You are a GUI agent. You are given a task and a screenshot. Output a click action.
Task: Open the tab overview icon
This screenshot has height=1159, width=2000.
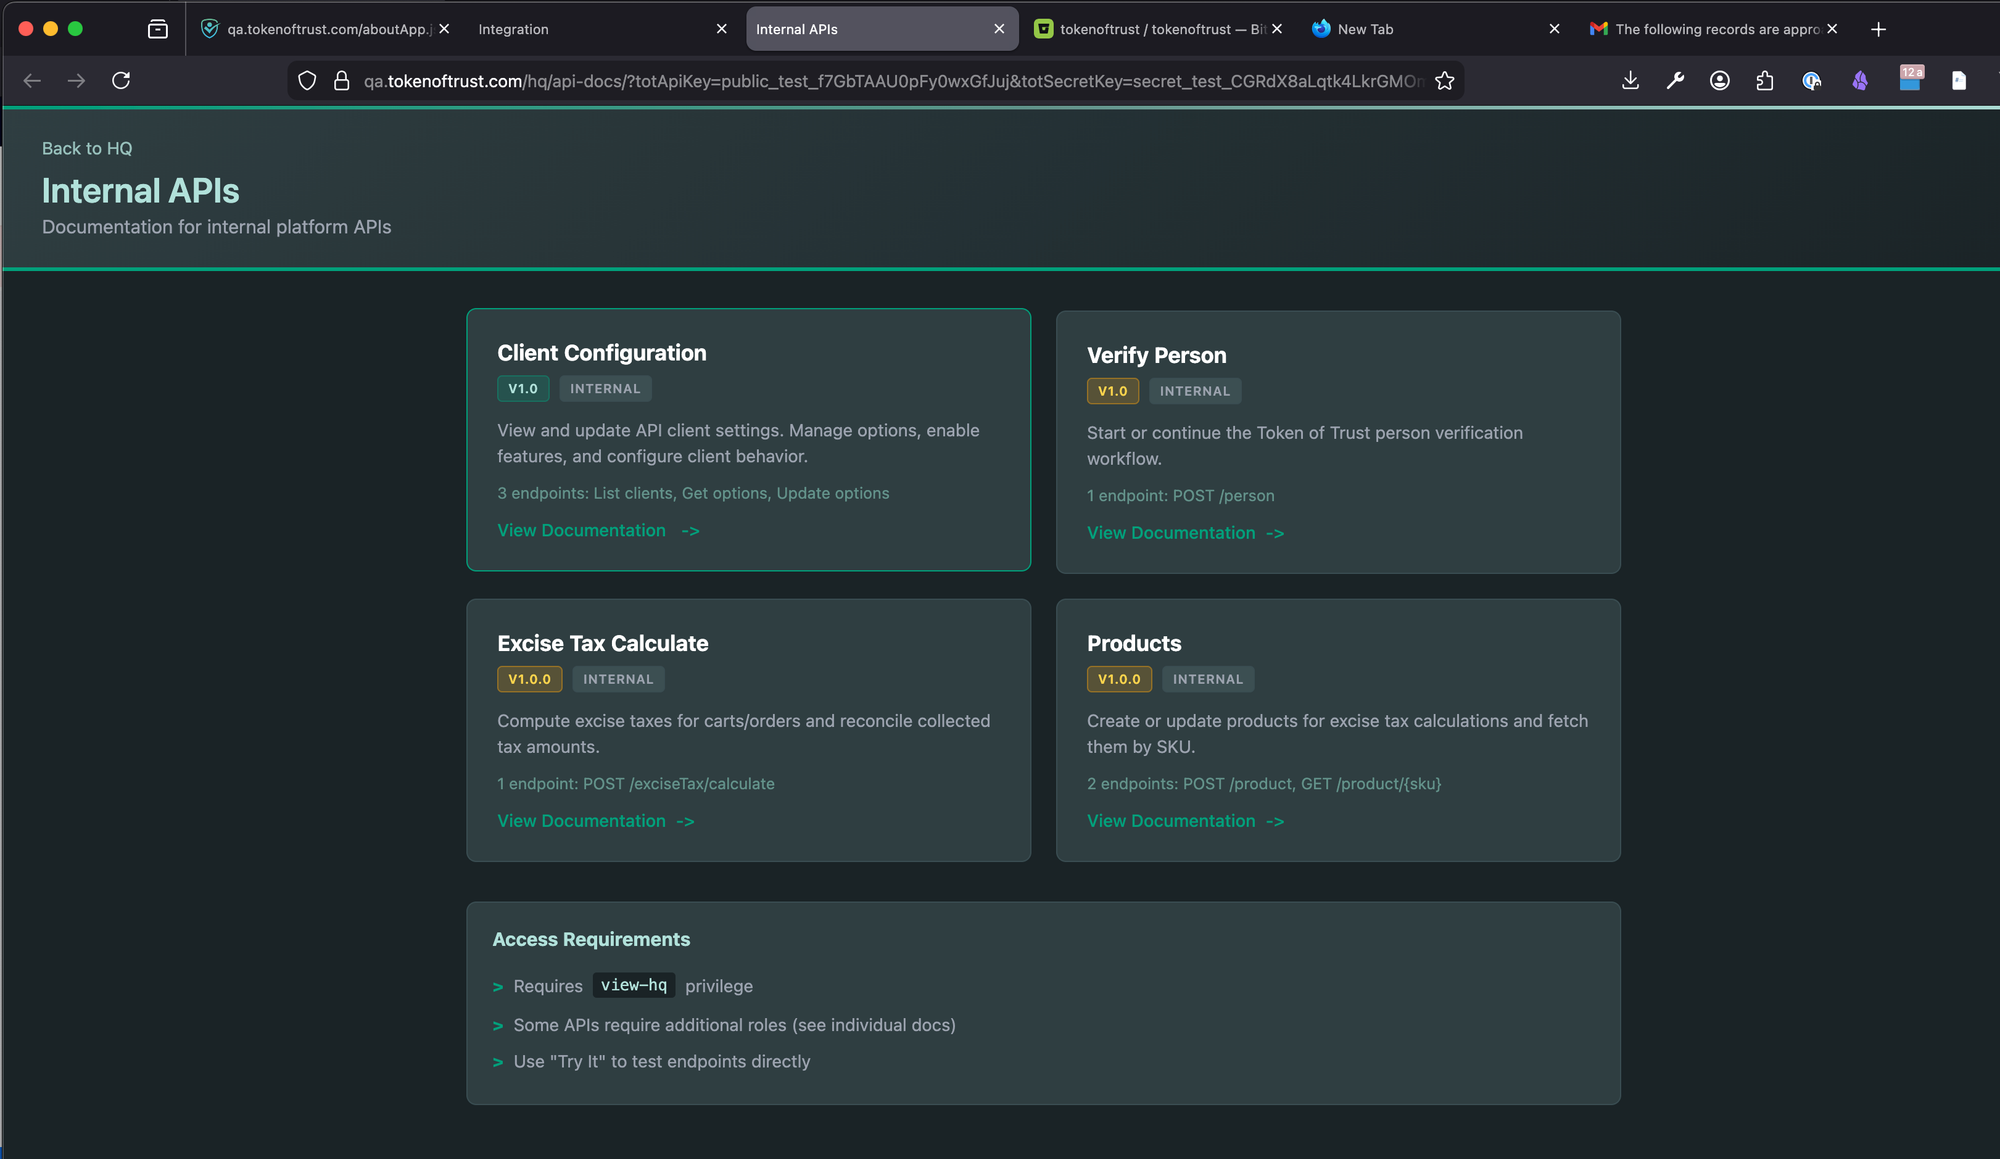click(x=158, y=29)
